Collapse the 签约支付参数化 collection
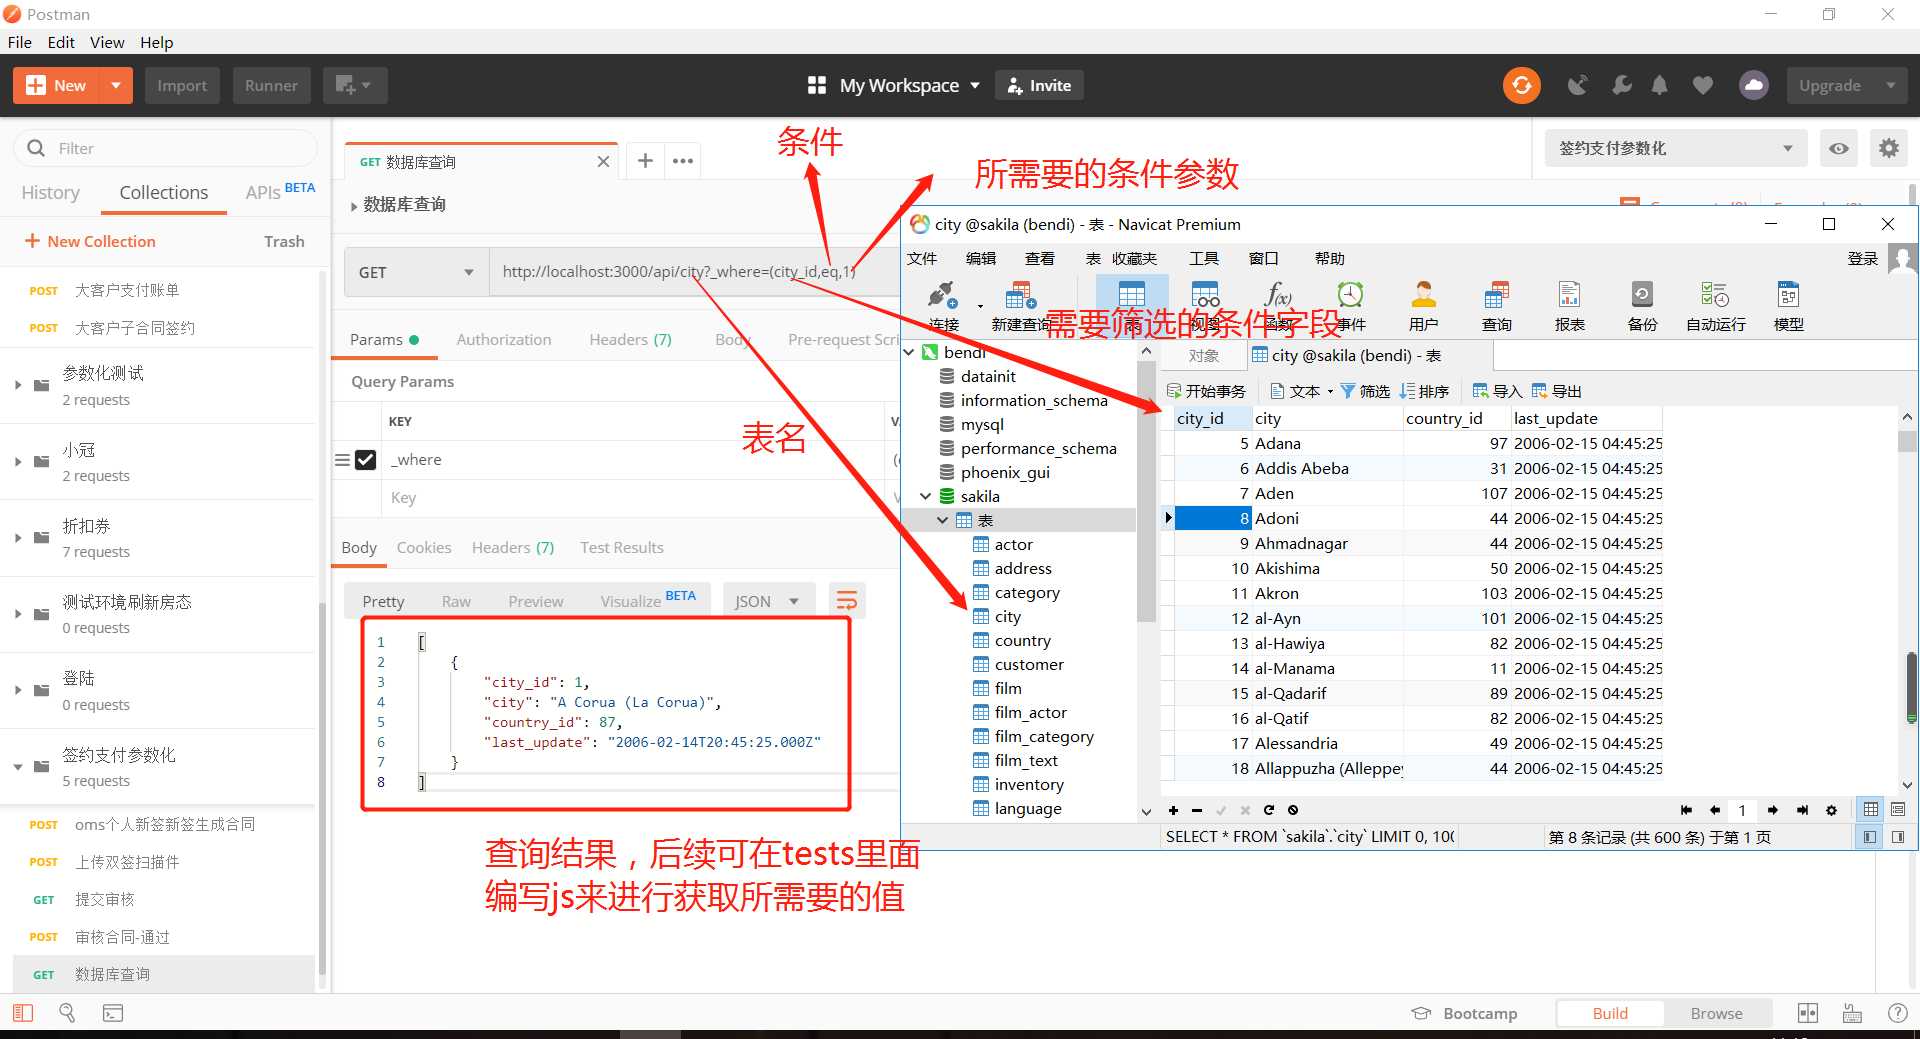 pyautogui.click(x=18, y=767)
